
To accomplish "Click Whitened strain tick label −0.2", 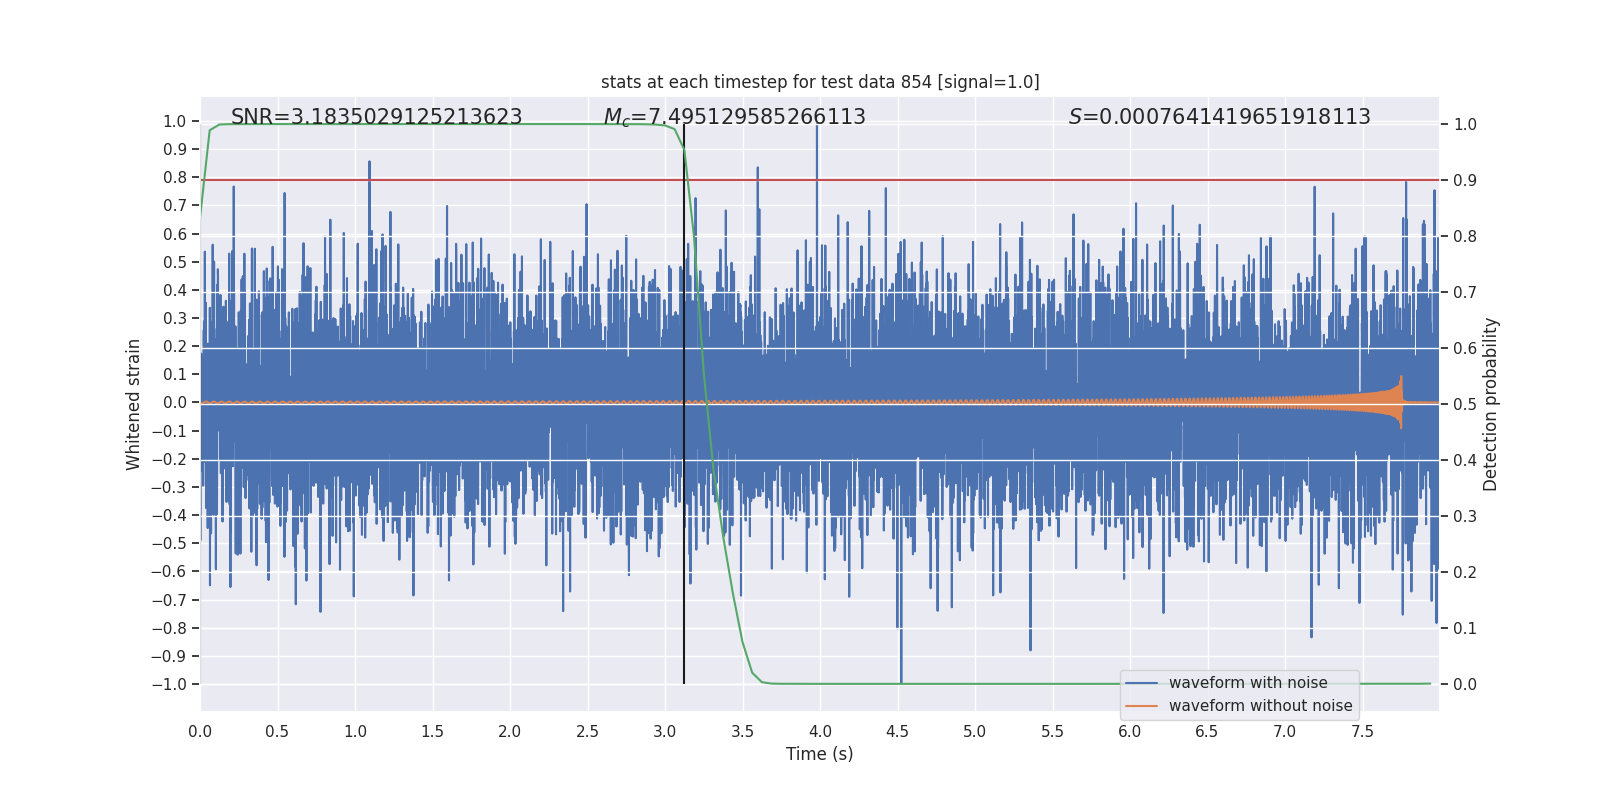I will (x=169, y=459).
